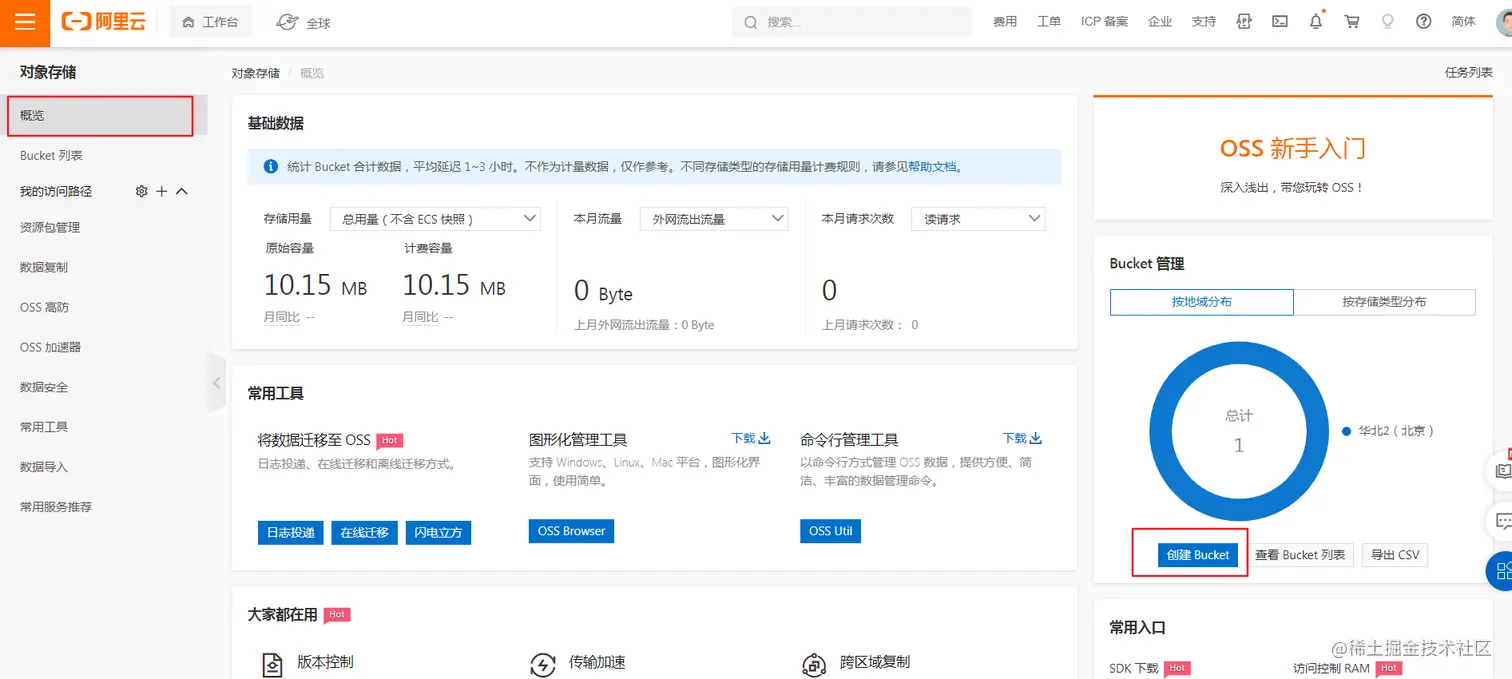Click the OSS Util button
Image resolution: width=1512 pixels, height=679 pixels.
[x=830, y=531]
